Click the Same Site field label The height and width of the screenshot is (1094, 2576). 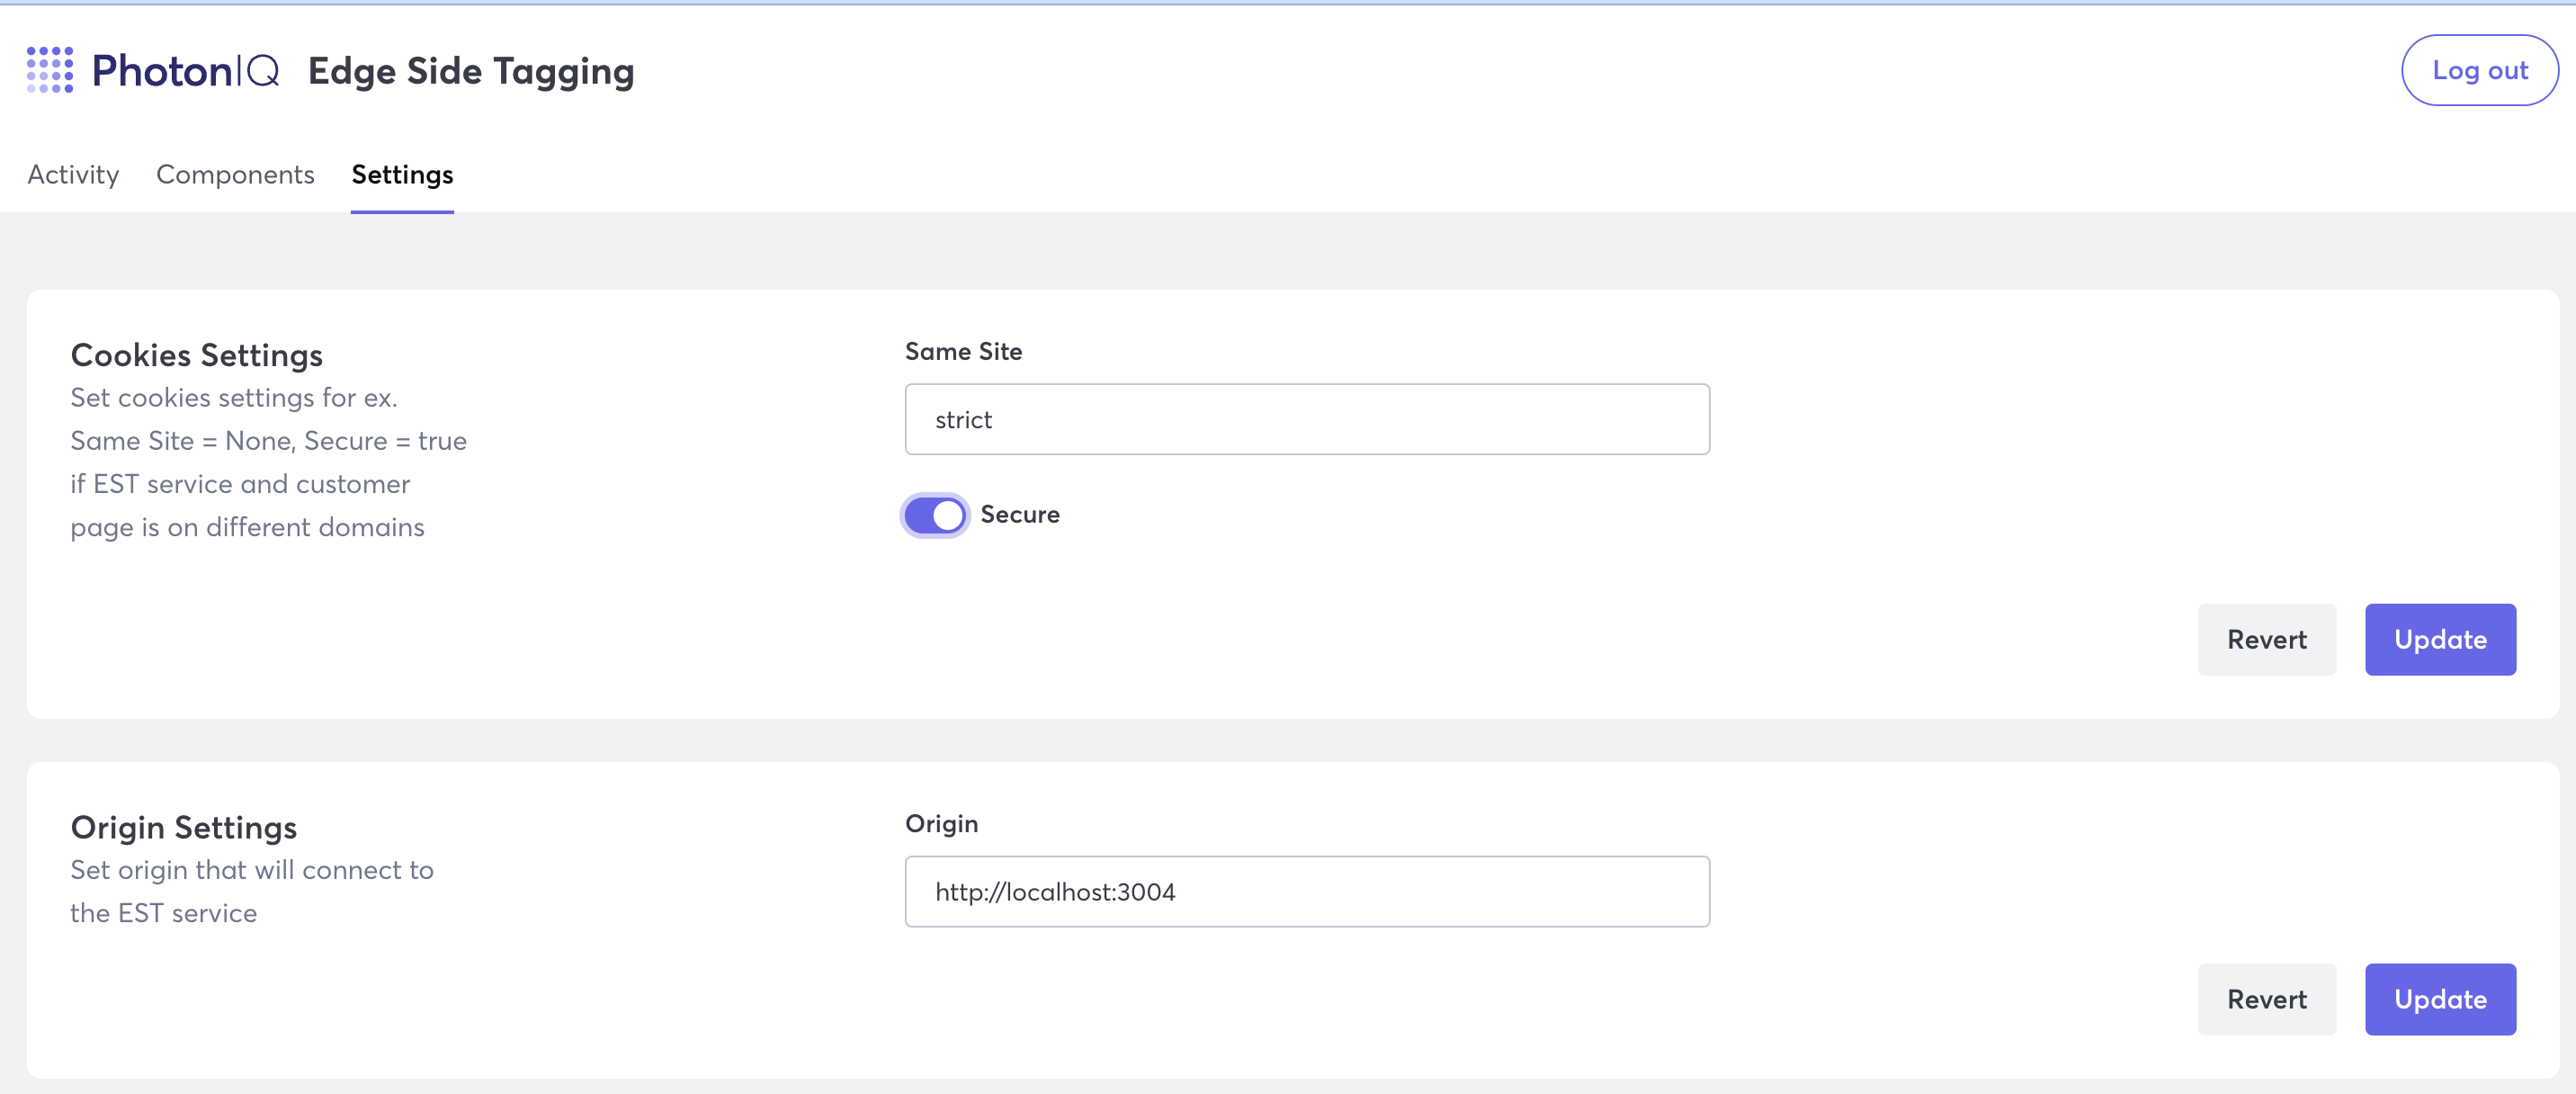tap(963, 352)
